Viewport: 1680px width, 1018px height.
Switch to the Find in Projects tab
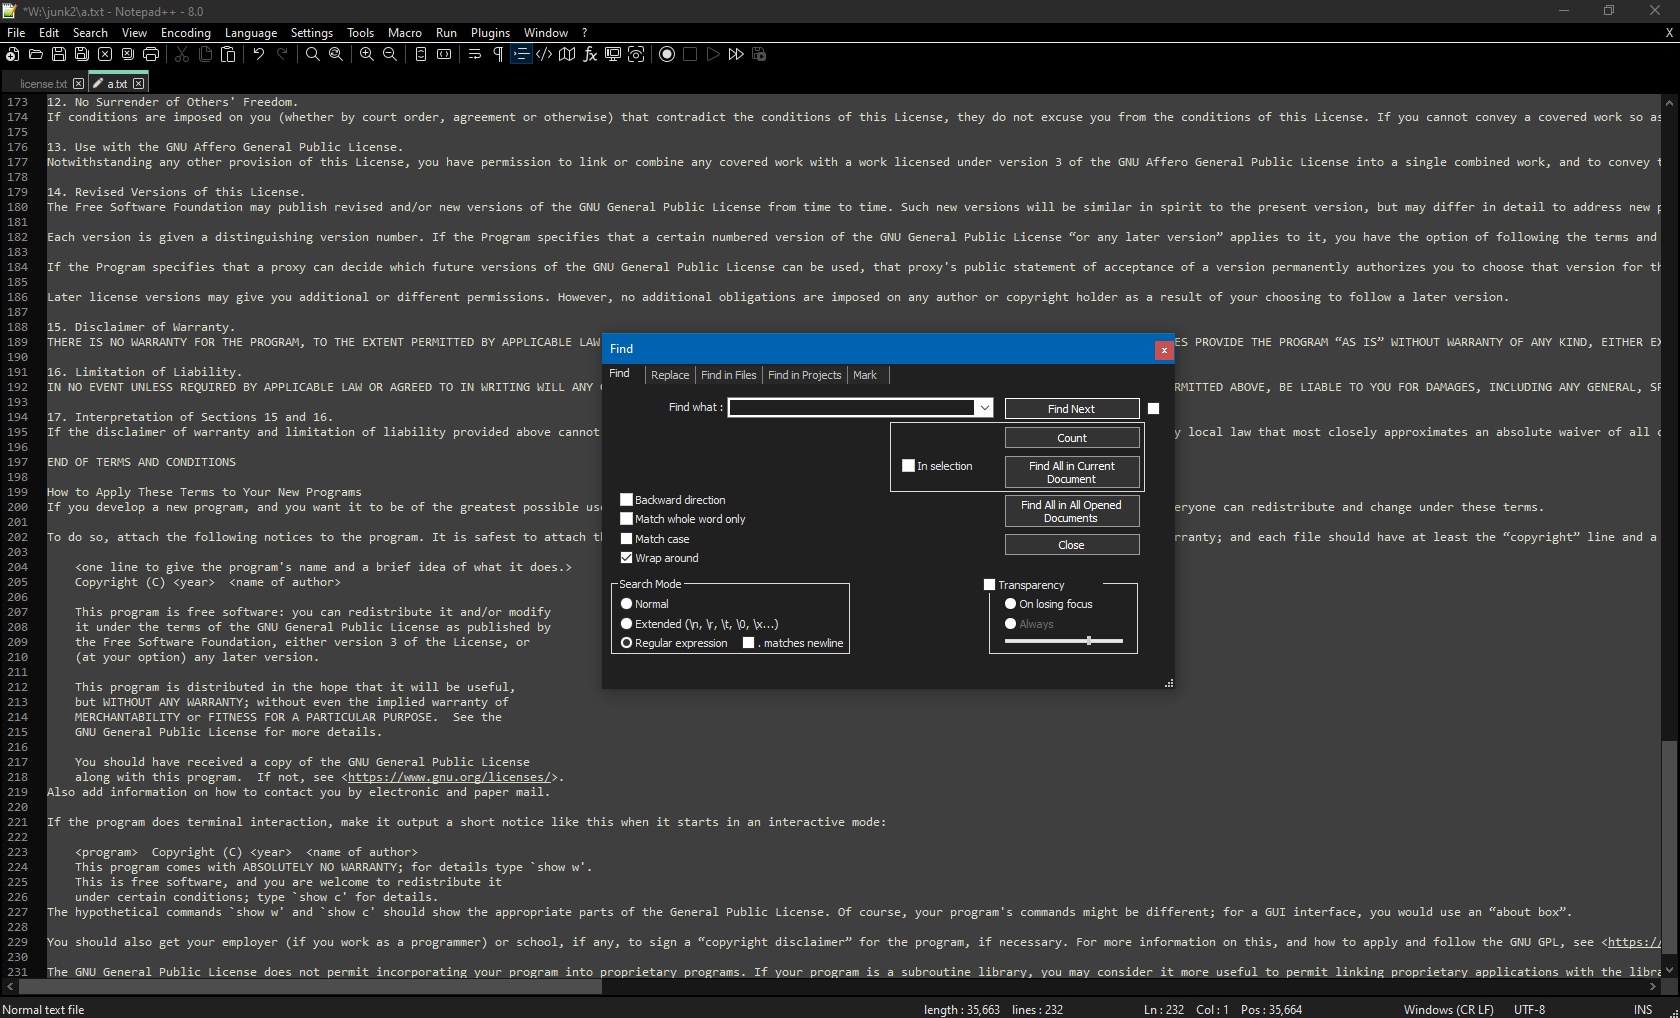pos(805,375)
